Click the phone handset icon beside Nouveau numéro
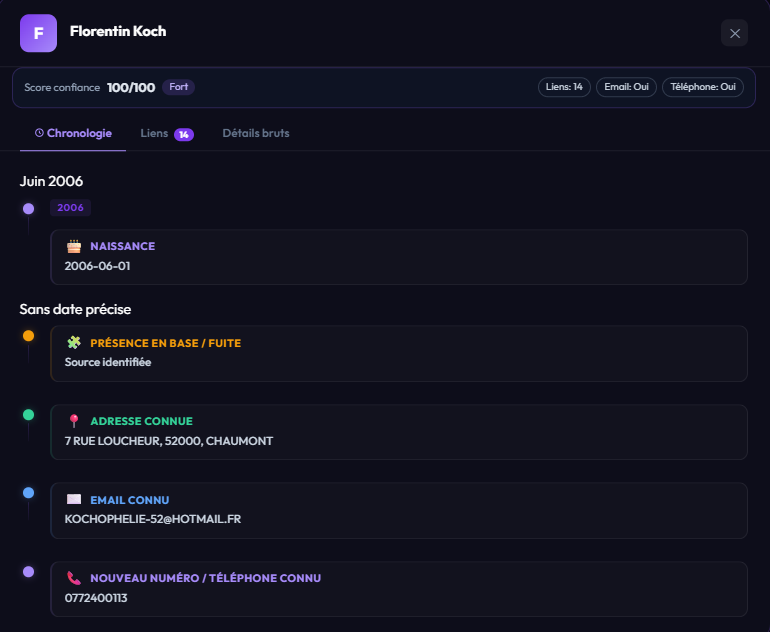 pos(74,578)
